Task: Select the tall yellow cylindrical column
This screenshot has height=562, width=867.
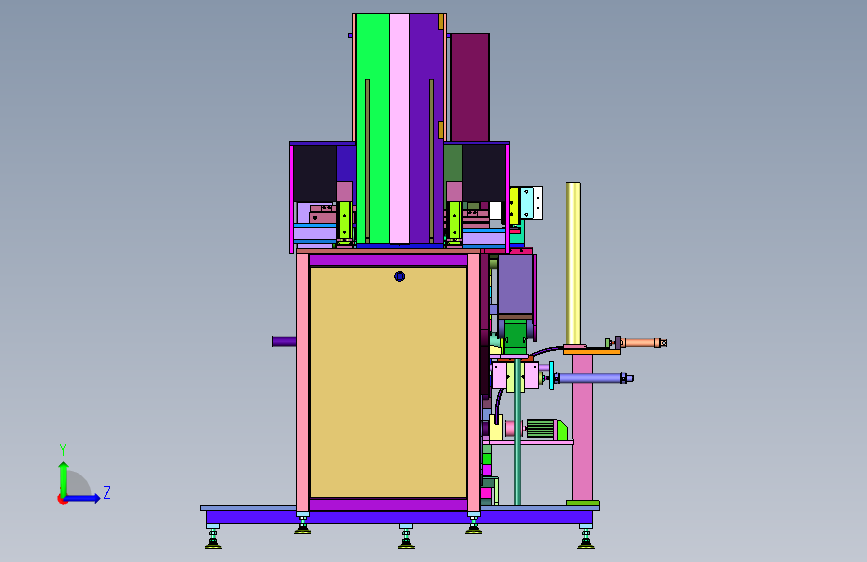Action: (573, 263)
